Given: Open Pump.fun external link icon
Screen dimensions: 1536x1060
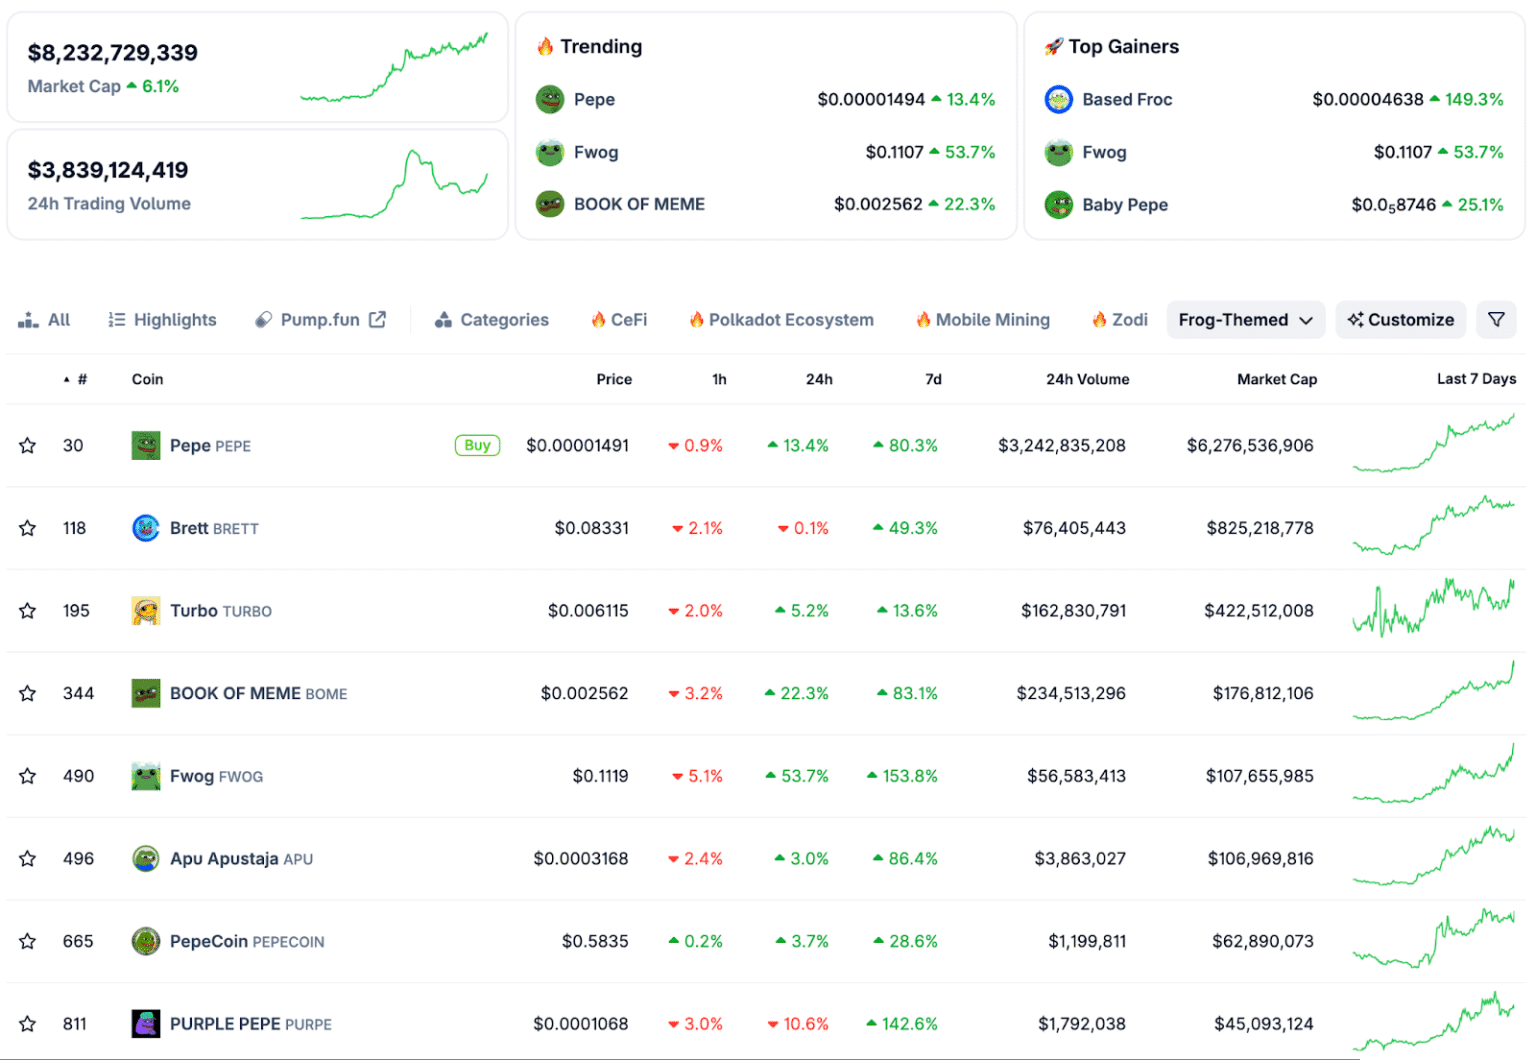Looking at the screenshot, I should [x=377, y=320].
